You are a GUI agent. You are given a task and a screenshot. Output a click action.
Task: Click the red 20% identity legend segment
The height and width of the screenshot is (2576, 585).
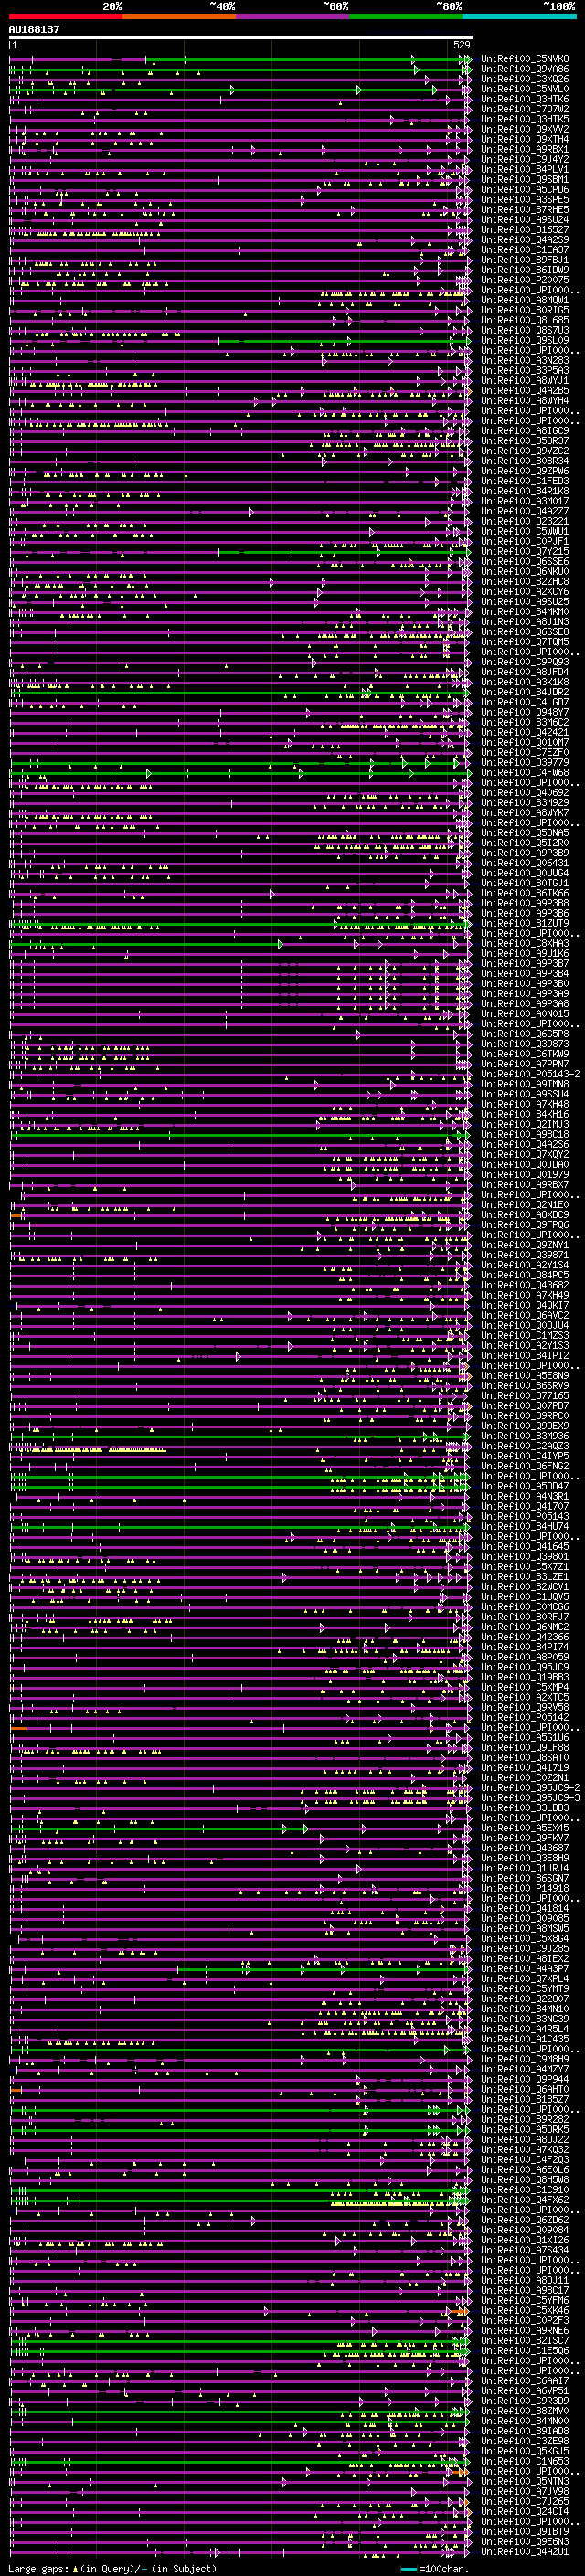pos(65,16)
